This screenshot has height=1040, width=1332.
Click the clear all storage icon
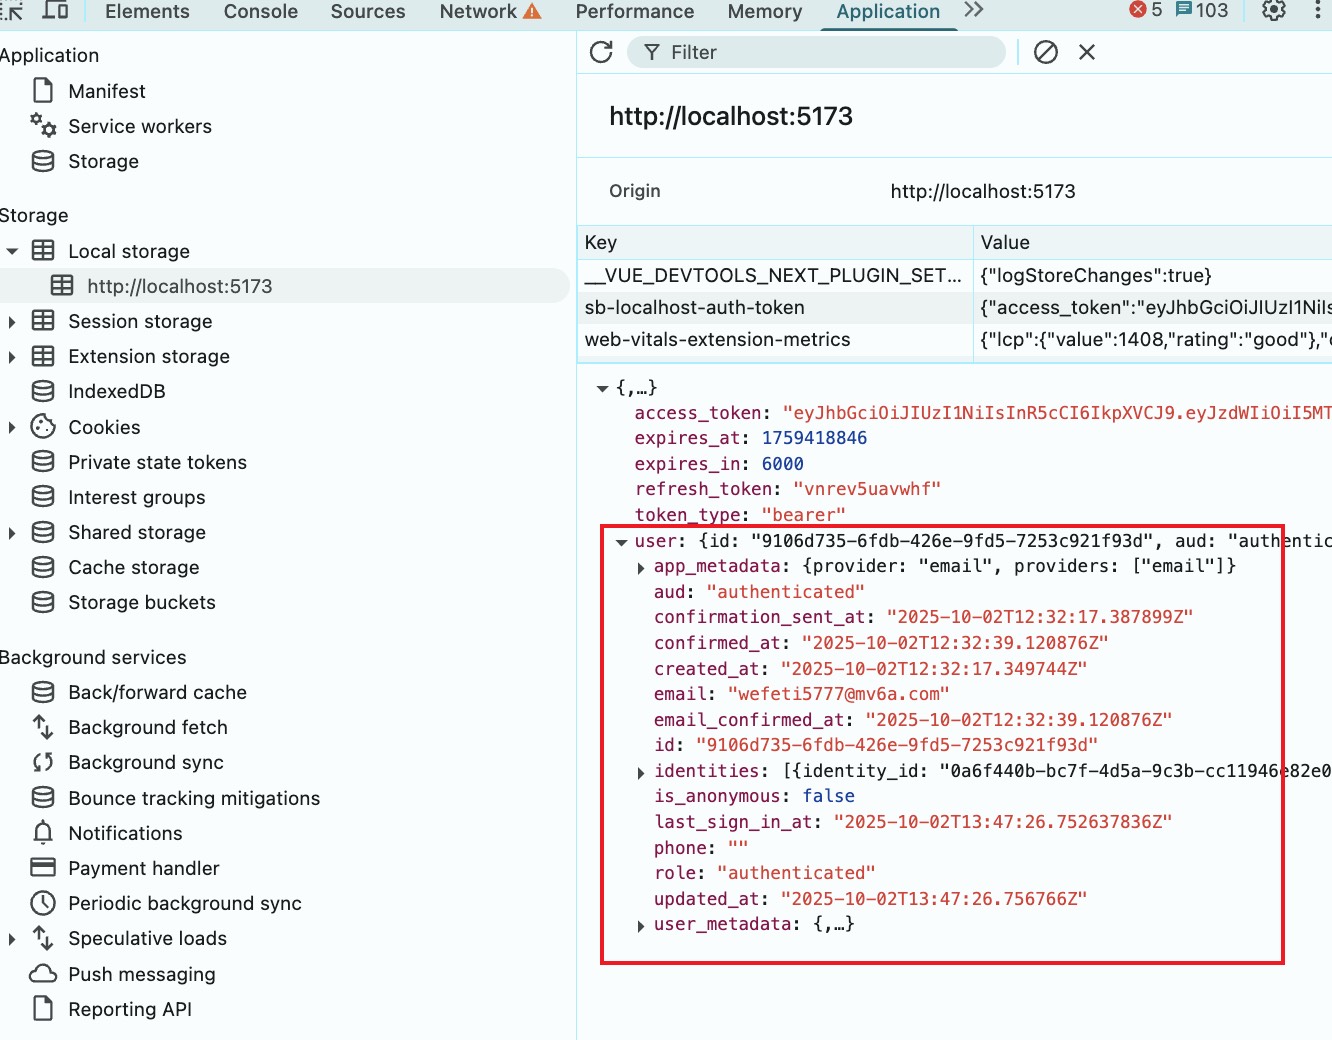1046,52
